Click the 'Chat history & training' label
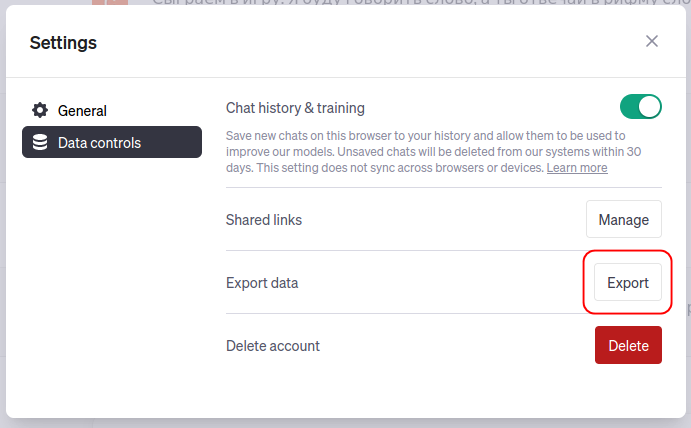The width and height of the screenshot is (691, 428). pos(295,108)
